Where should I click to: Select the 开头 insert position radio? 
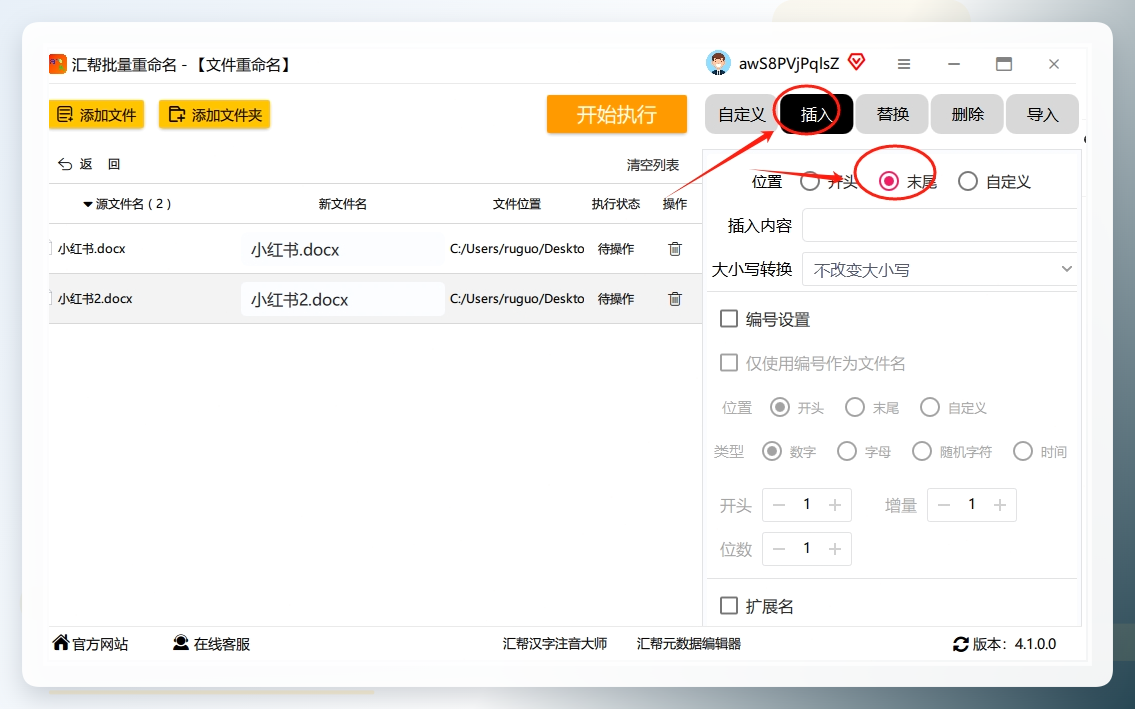click(810, 181)
